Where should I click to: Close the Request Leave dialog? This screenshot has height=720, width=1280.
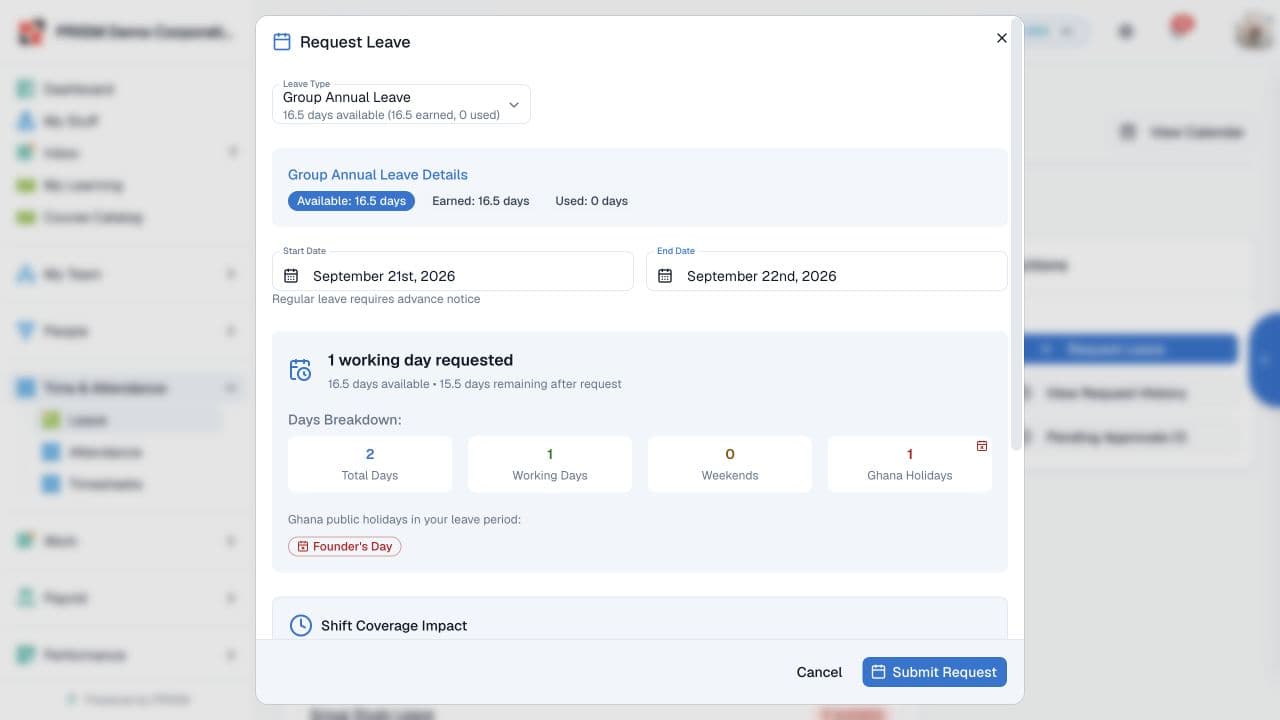pyautogui.click(x=1001, y=38)
